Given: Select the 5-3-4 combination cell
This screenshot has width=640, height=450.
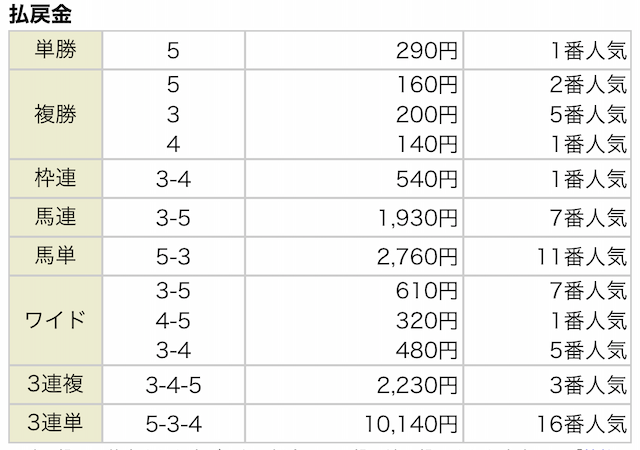Looking at the screenshot, I should coord(174,424).
